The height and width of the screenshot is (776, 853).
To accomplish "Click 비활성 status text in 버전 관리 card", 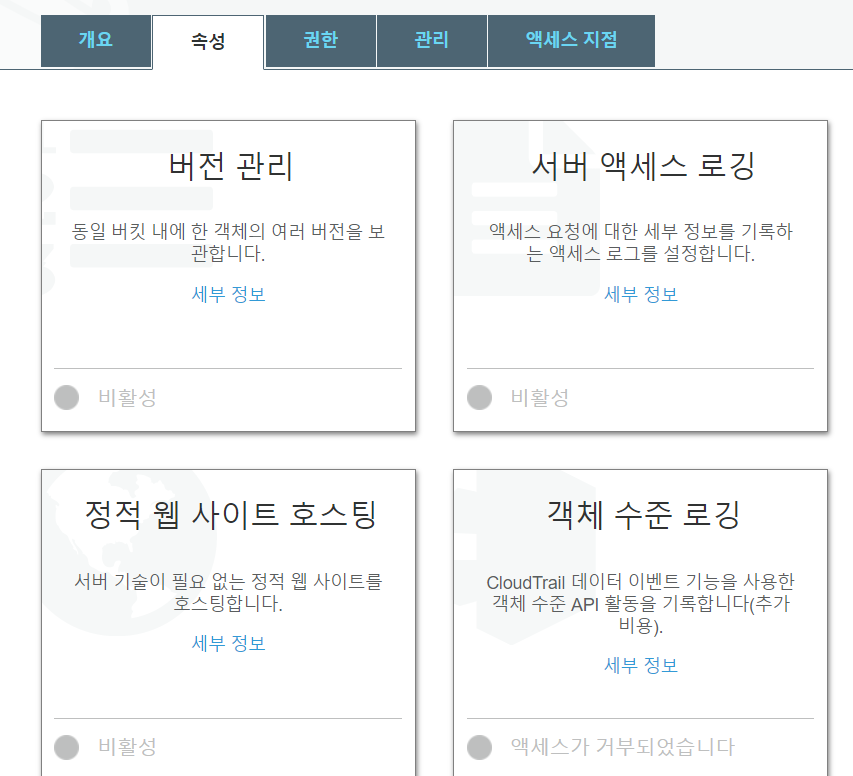I will tap(127, 398).
